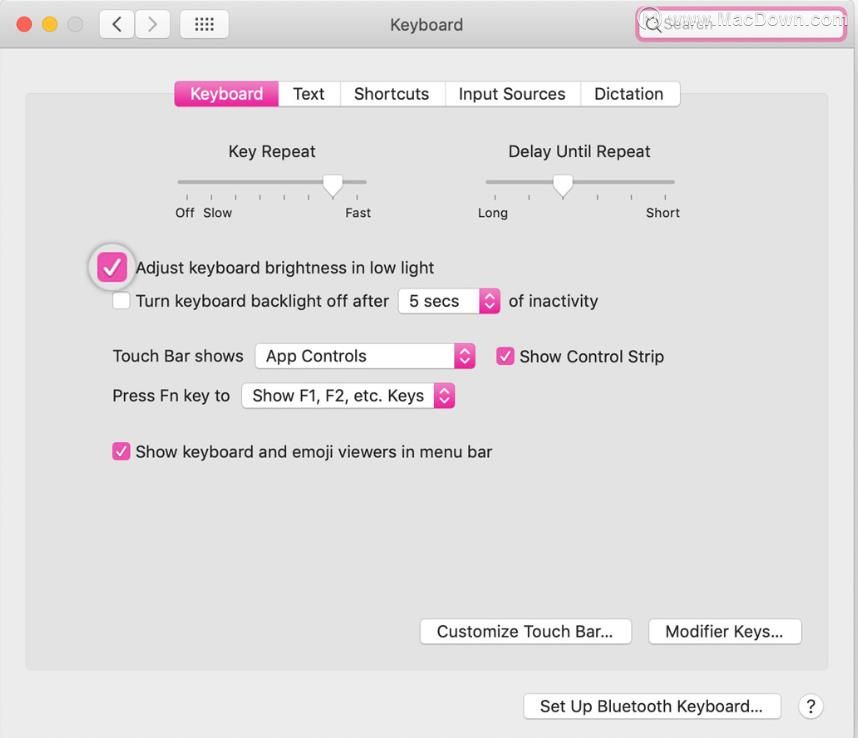
Task: Click the red close window button
Action: click(24, 25)
